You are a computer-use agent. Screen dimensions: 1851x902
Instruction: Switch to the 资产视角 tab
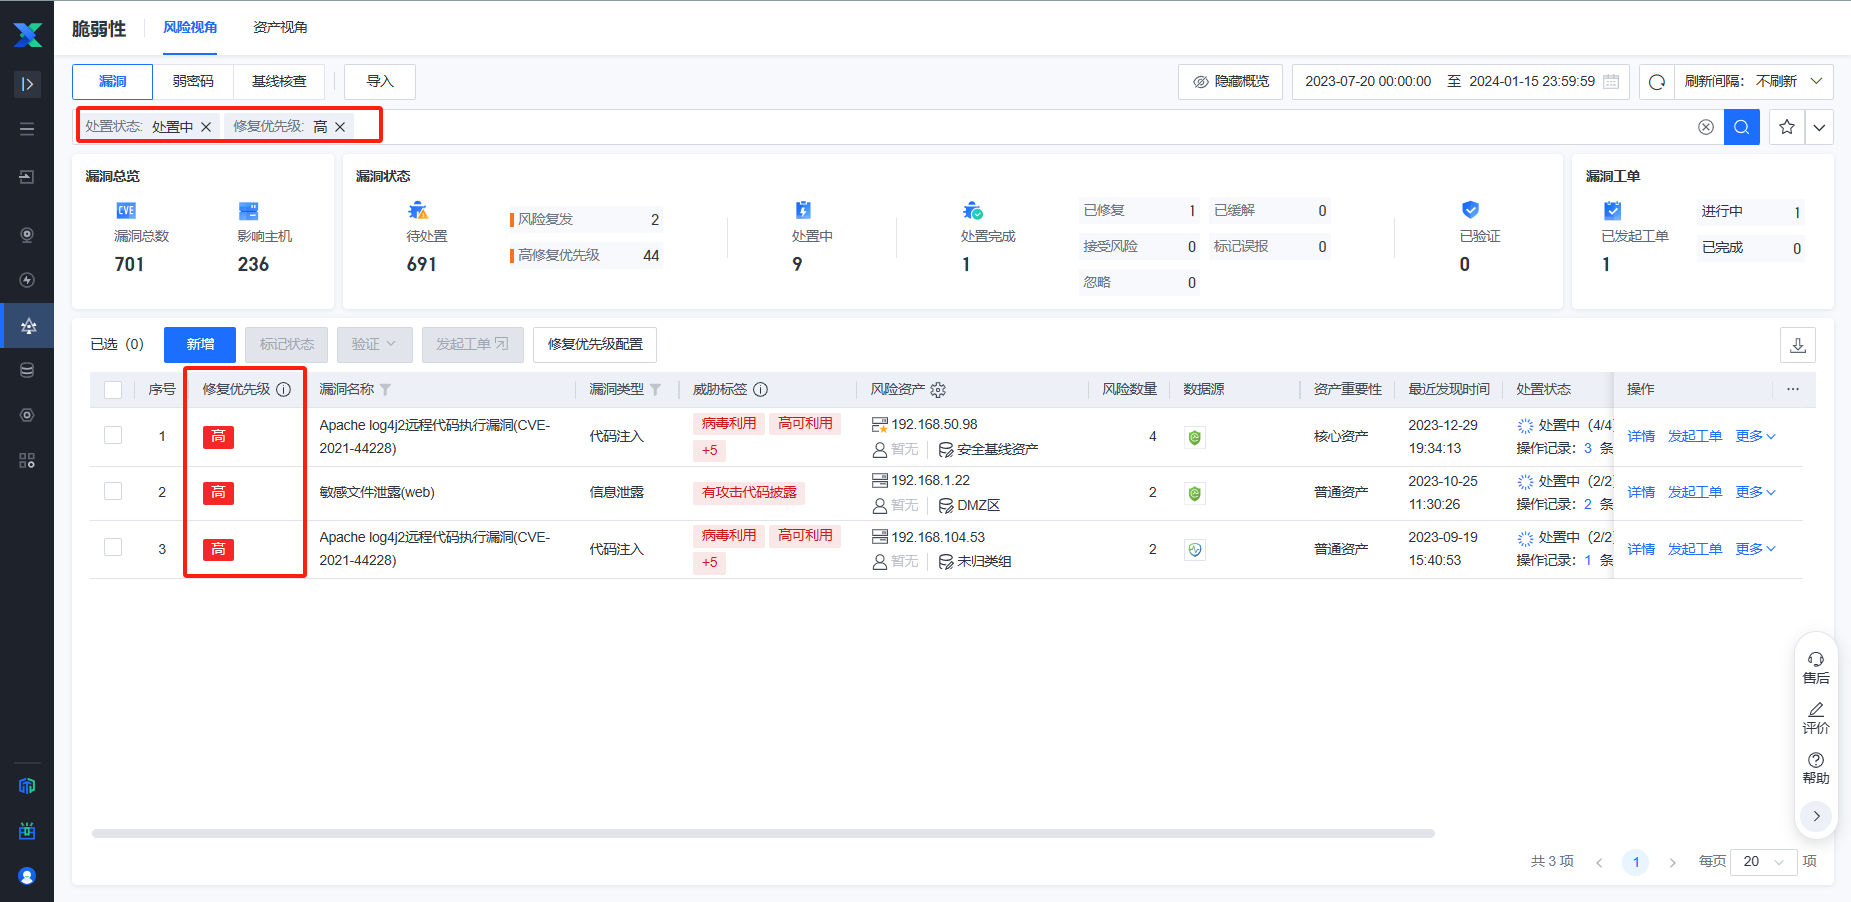pyautogui.click(x=282, y=29)
